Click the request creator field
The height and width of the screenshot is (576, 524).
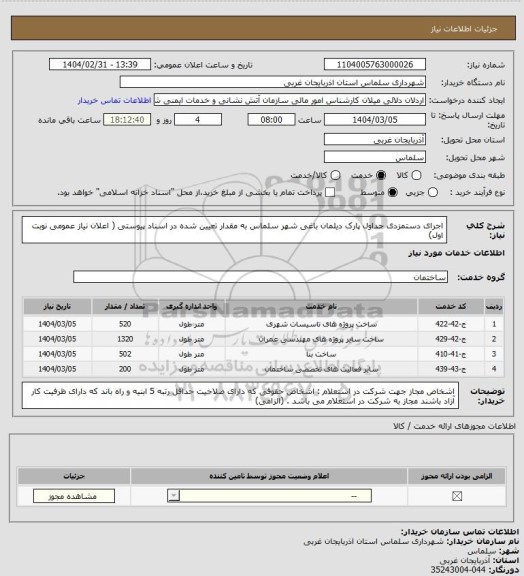(290, 100)
